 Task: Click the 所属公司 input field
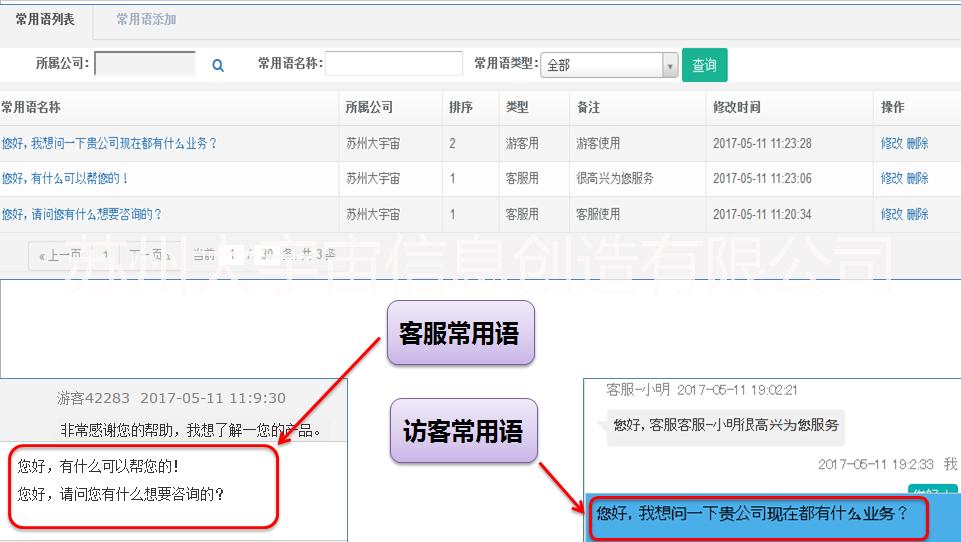tap(145, 63)
